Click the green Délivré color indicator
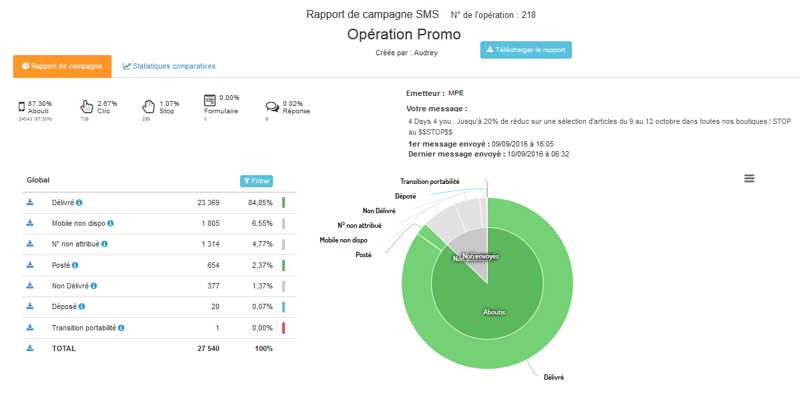This screenshot has width=800, height=393. click(x=283, y=203)
